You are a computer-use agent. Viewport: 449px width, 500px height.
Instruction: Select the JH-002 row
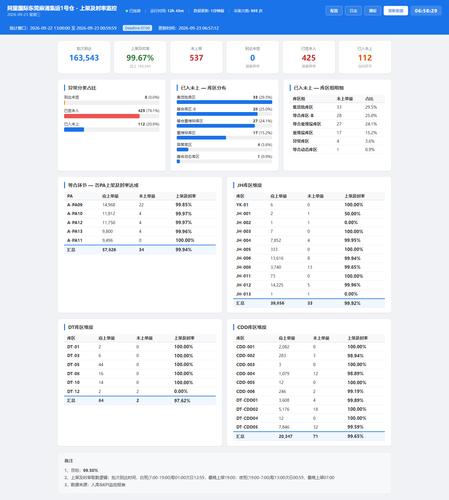tap(309, 222)
